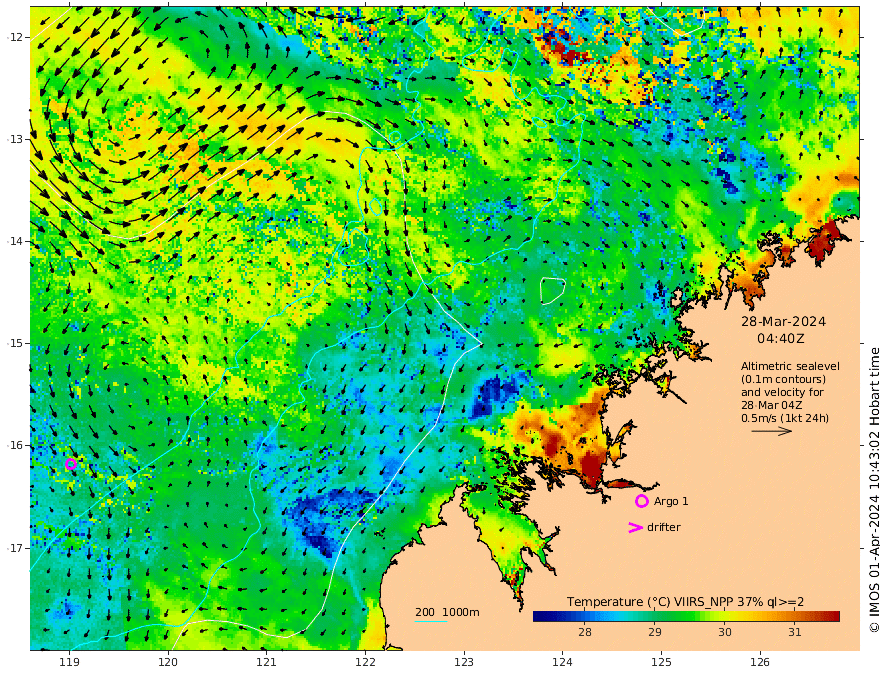The height and width of the screenshot is (680, 880).
Task: Click the latitude axis label -16
Action: (15, 445)
